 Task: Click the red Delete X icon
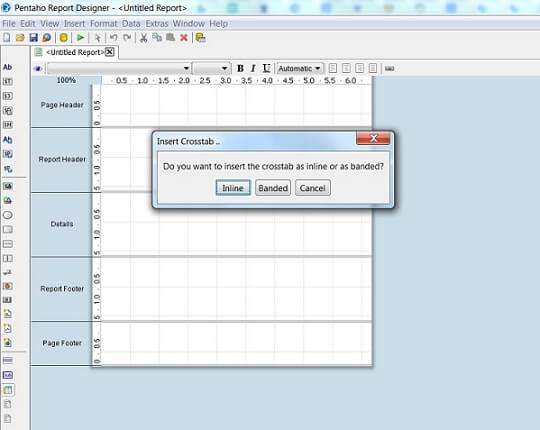[x=184, y=38]
